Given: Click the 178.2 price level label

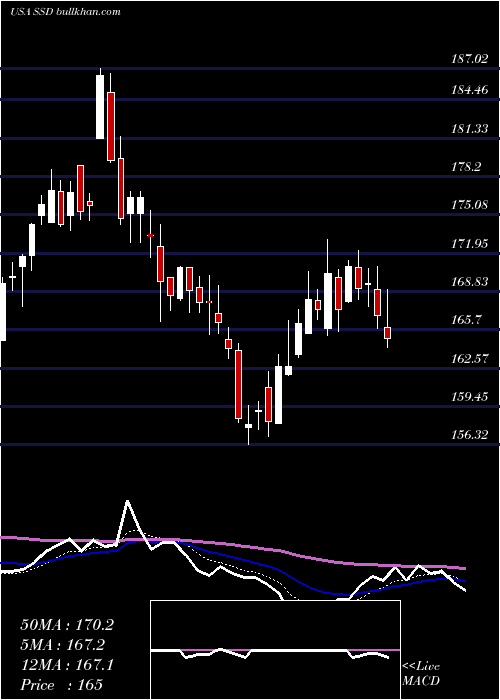Looking at the screenshot, I should click(x=467, y=167).
